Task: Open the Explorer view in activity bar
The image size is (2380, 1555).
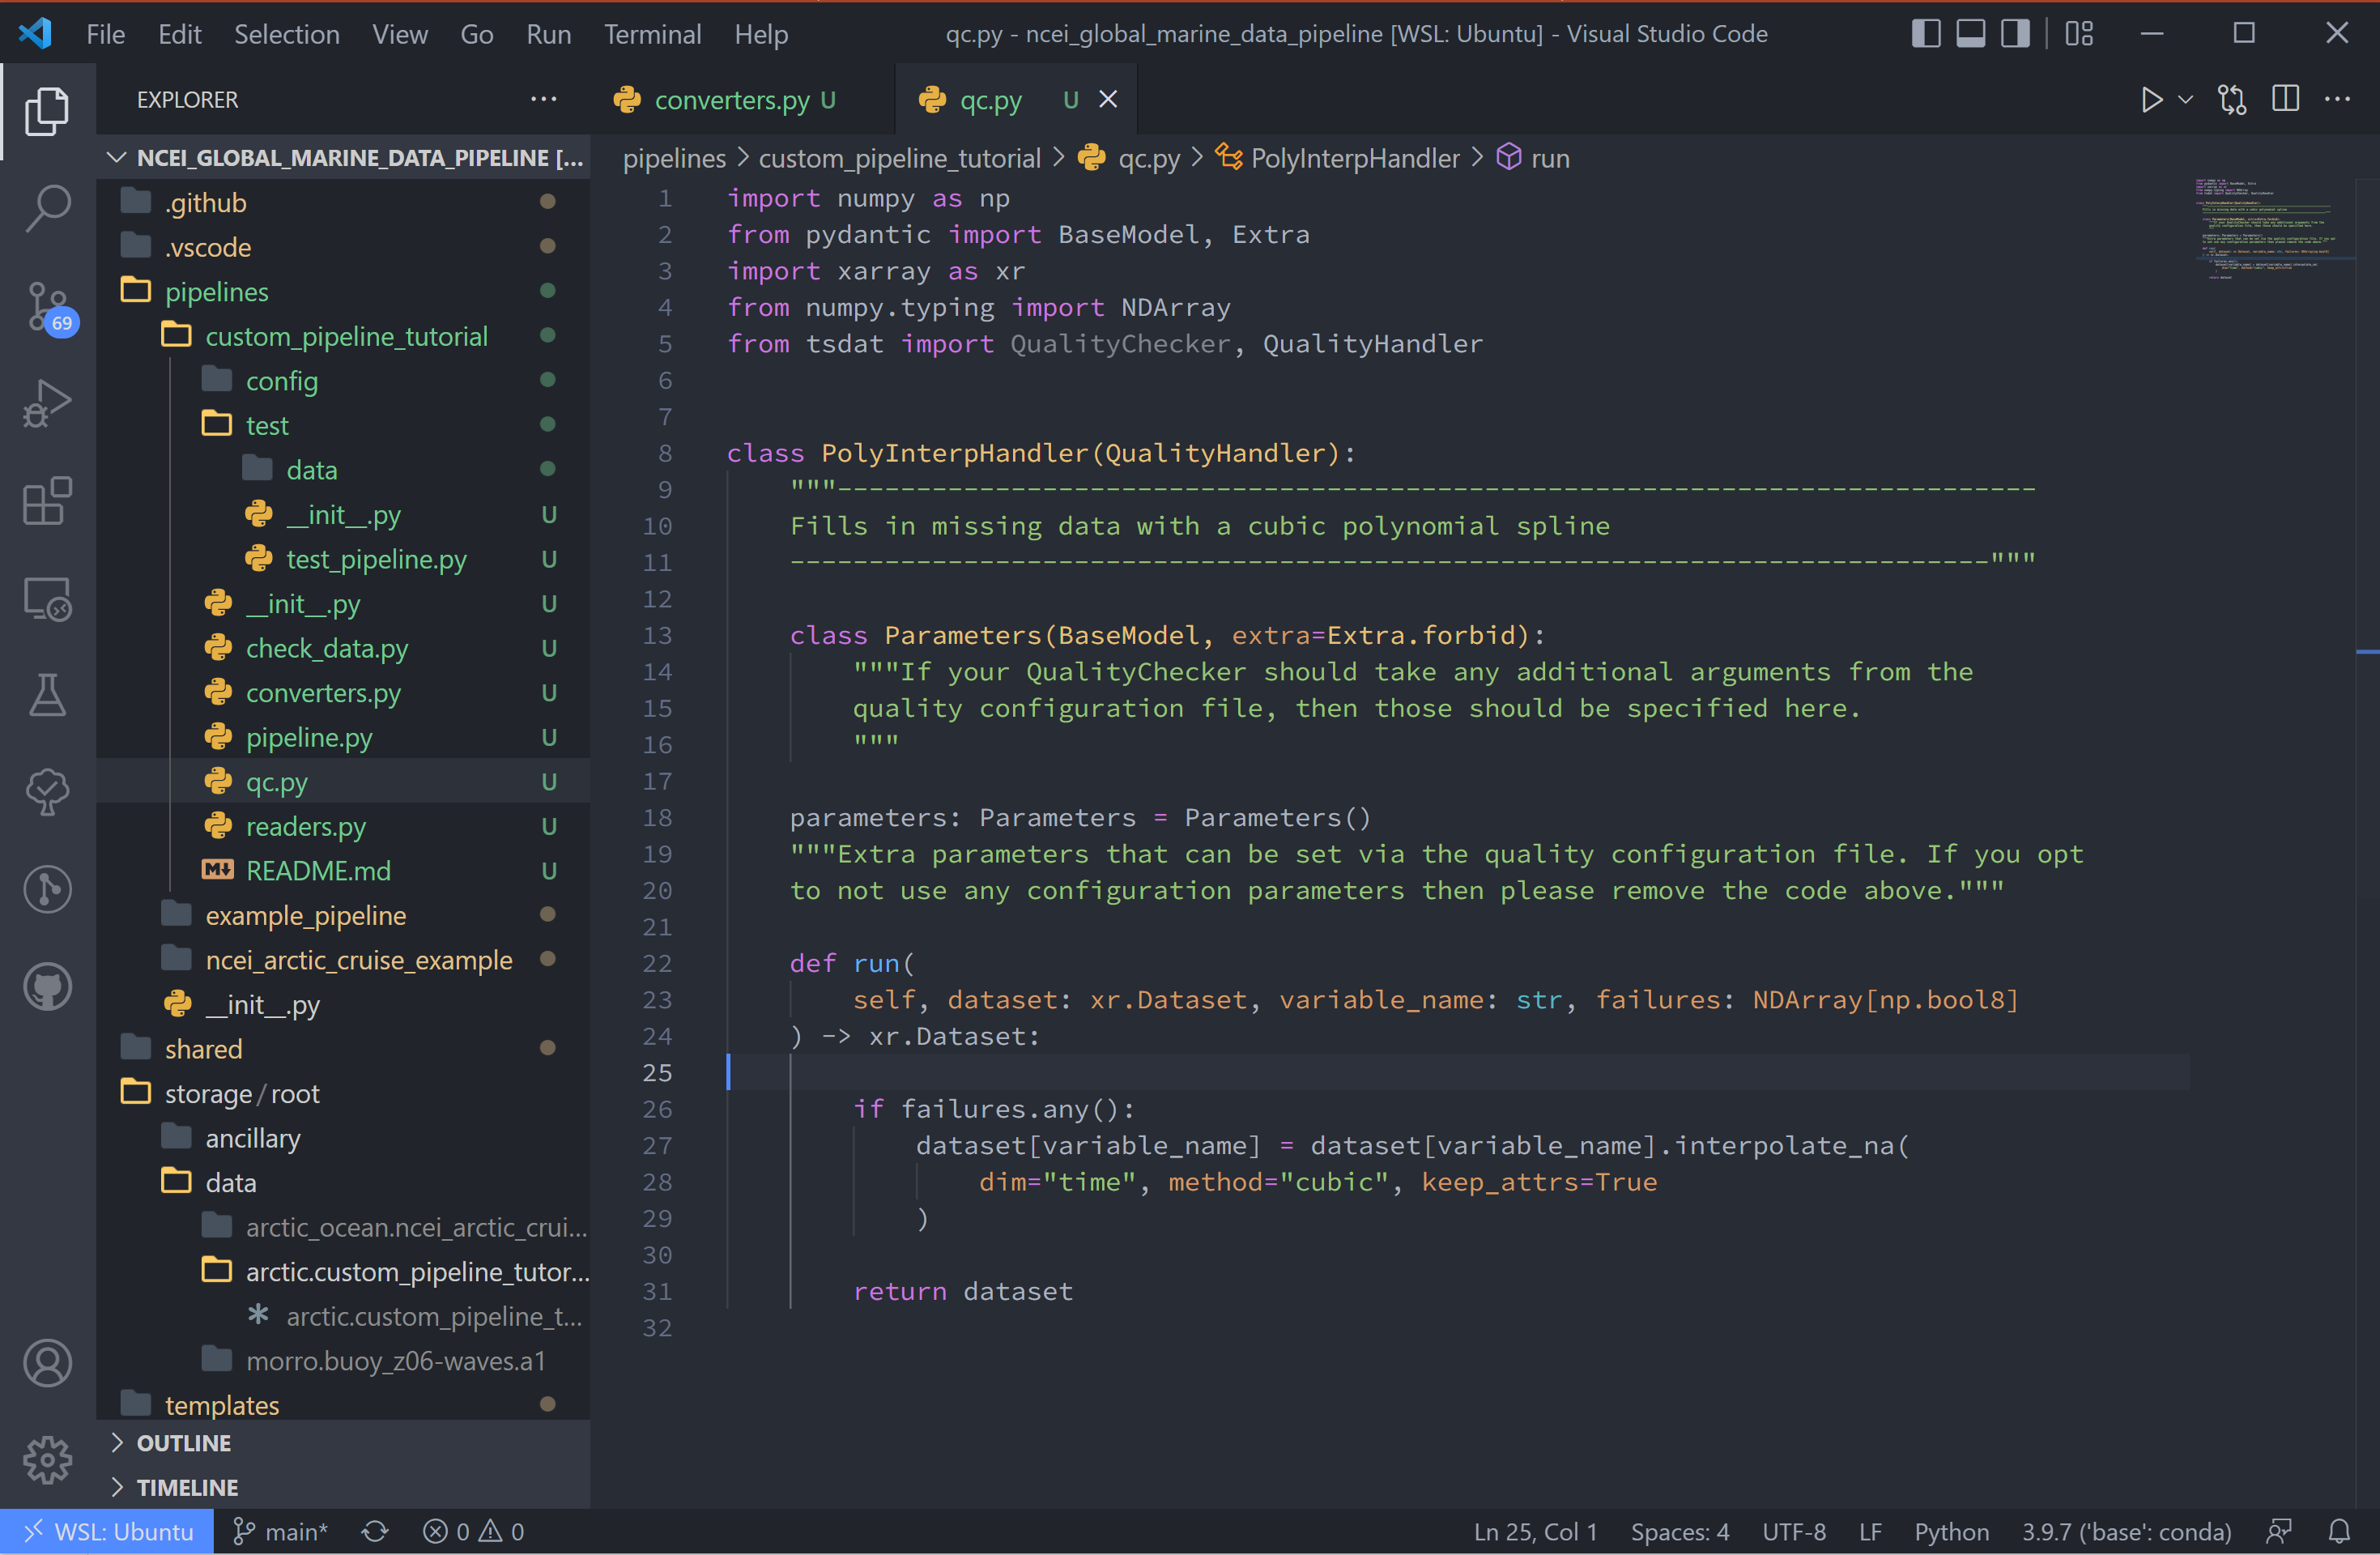Action: [x=47, y=111]
